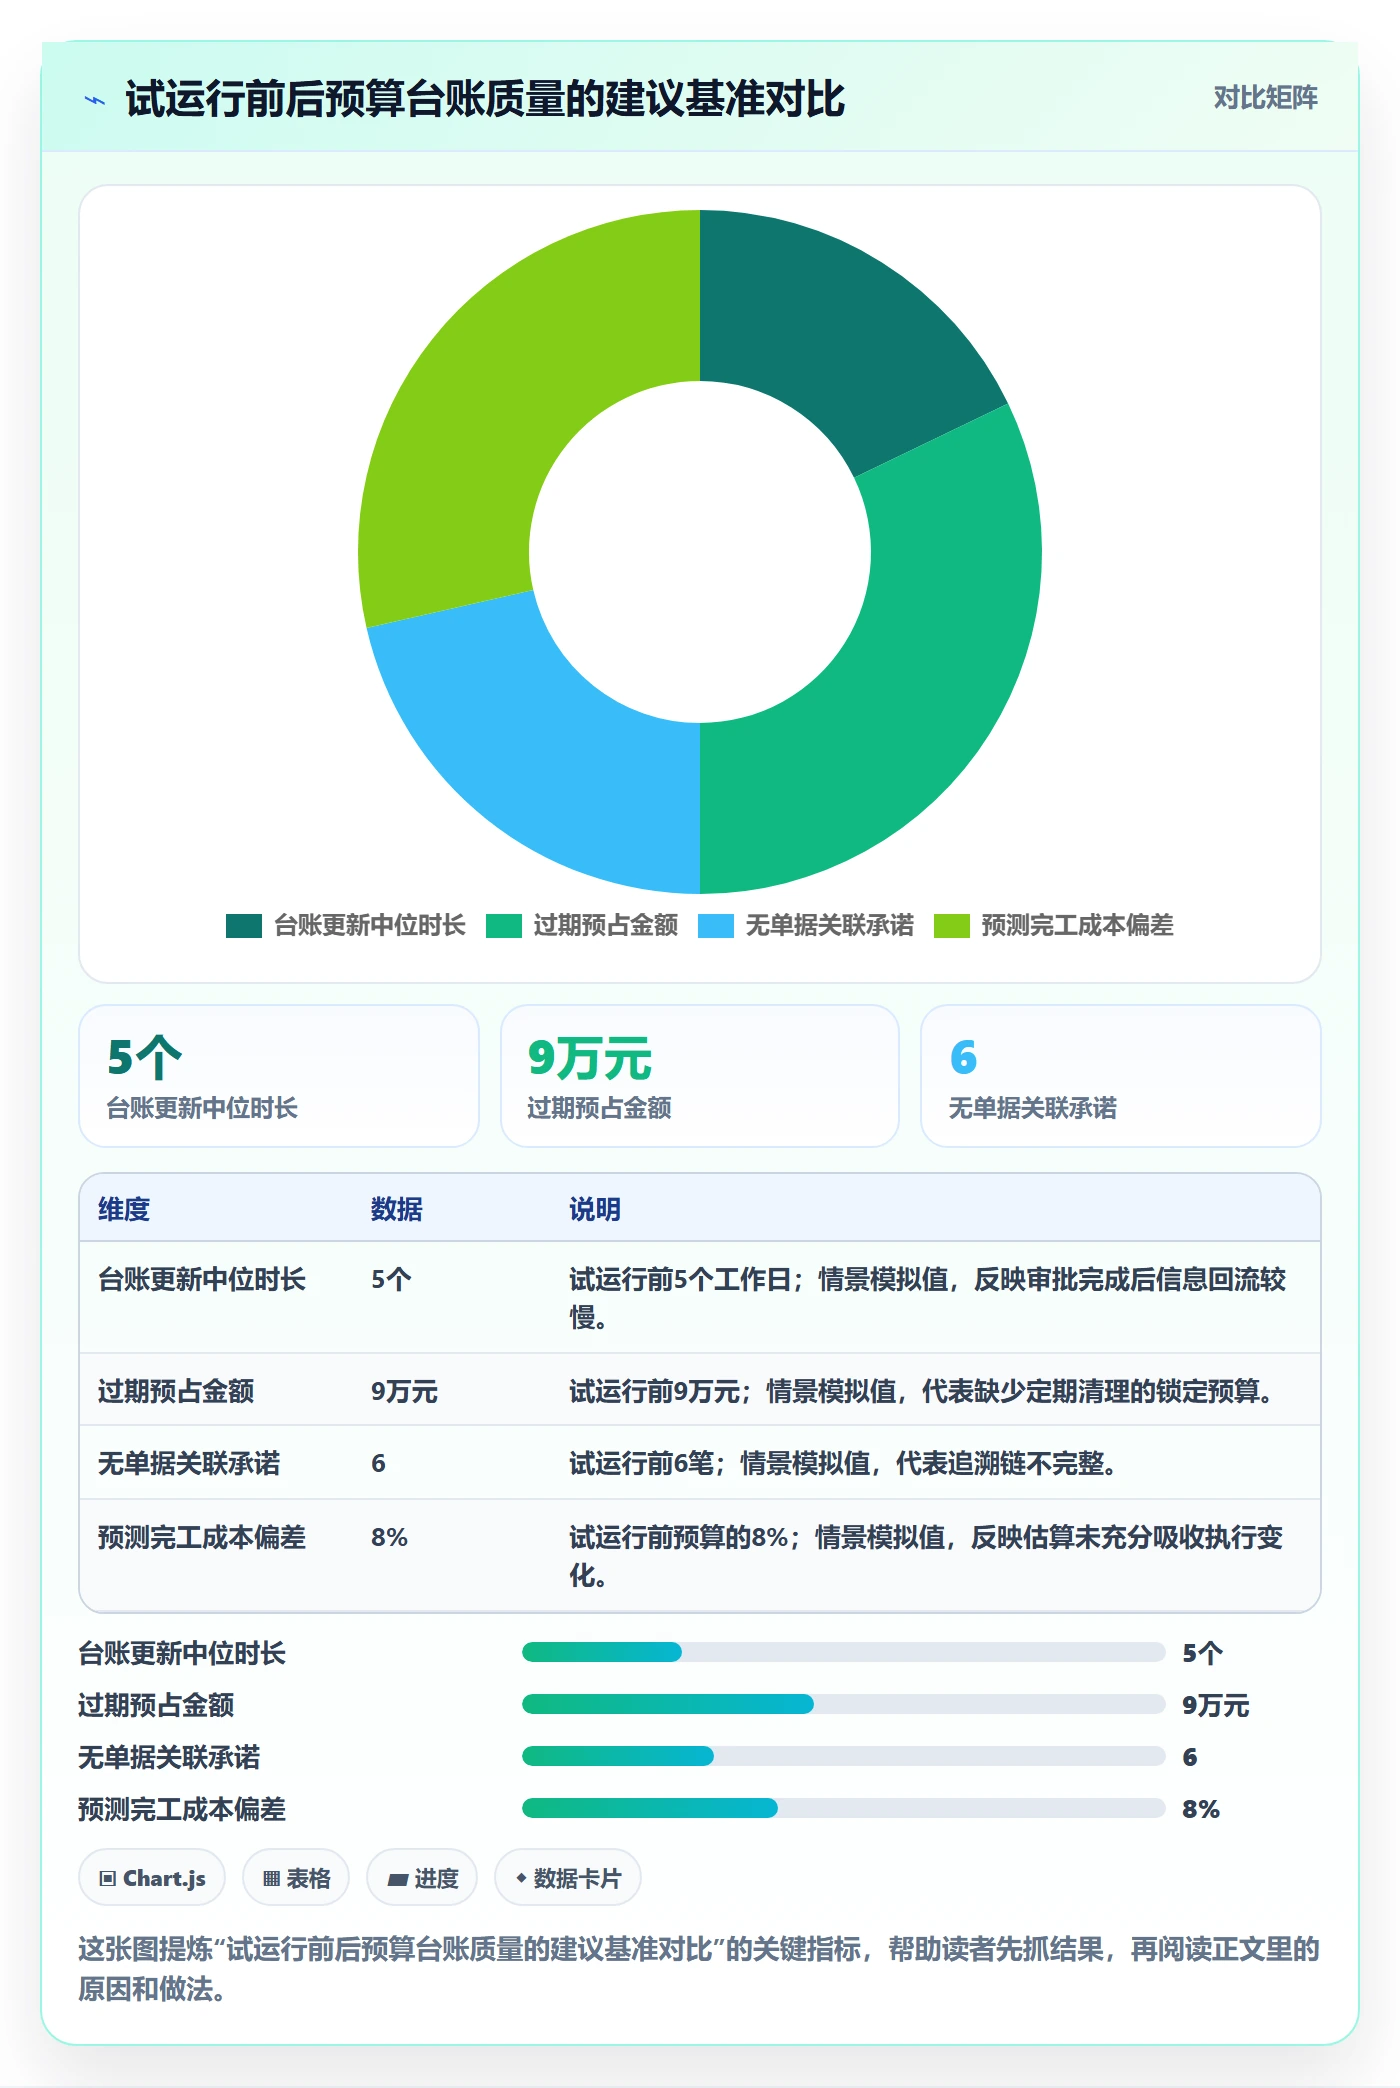Viewport: 1400px width, 2088px height.
Task: Click the 对比矩阵 label in header
Action: (x=1265, y=98)
